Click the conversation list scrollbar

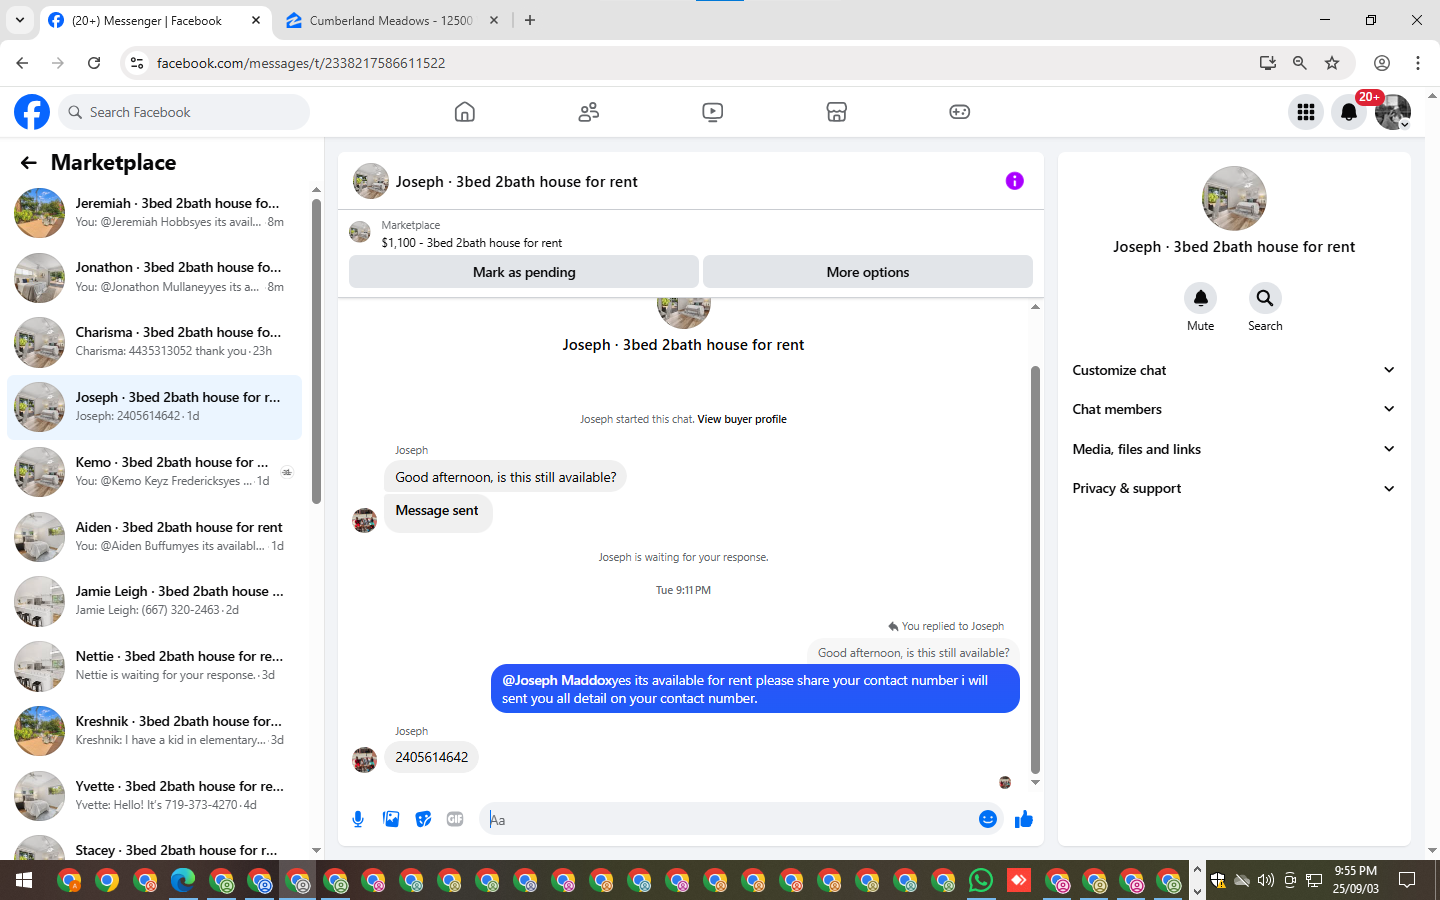[316, 350]
